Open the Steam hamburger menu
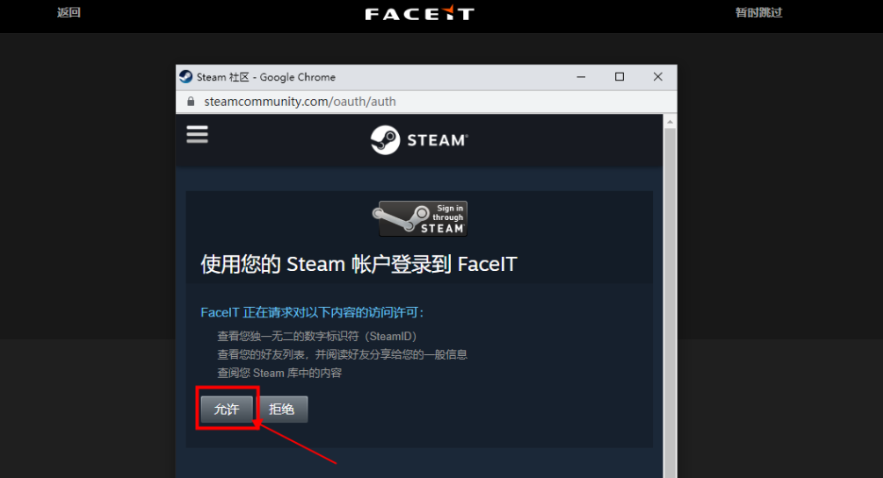 pos(197,135)
